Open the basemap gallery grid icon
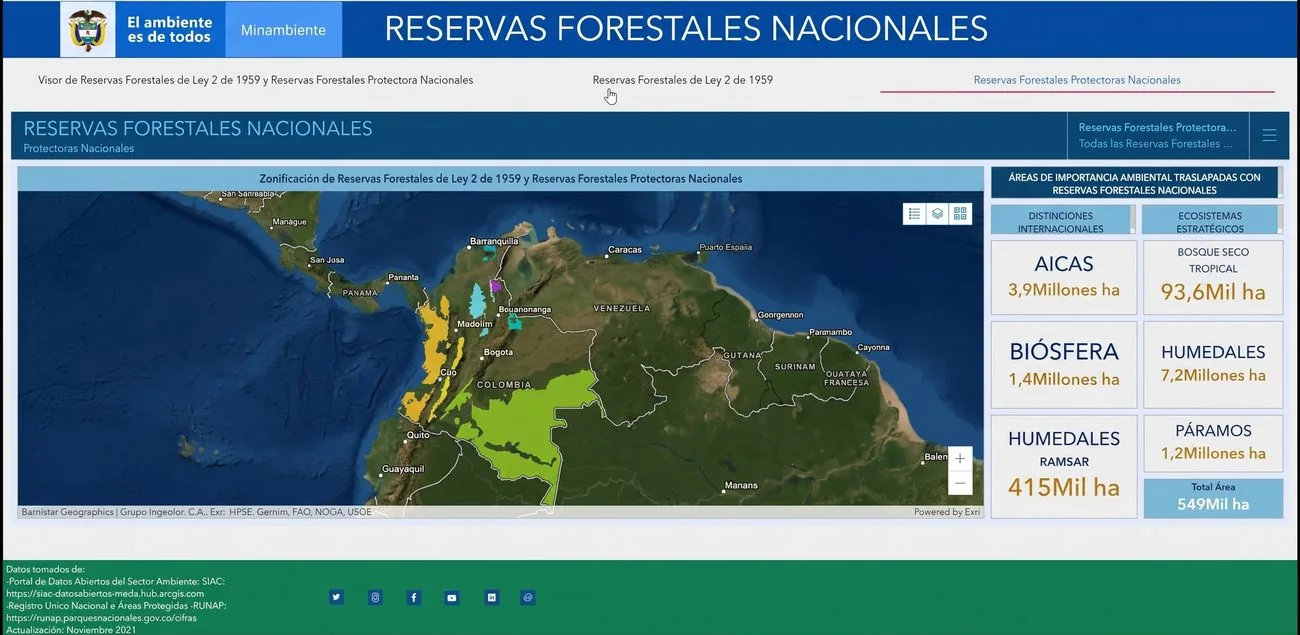This screenshot has height=635, width=1300. pos(960,213)
